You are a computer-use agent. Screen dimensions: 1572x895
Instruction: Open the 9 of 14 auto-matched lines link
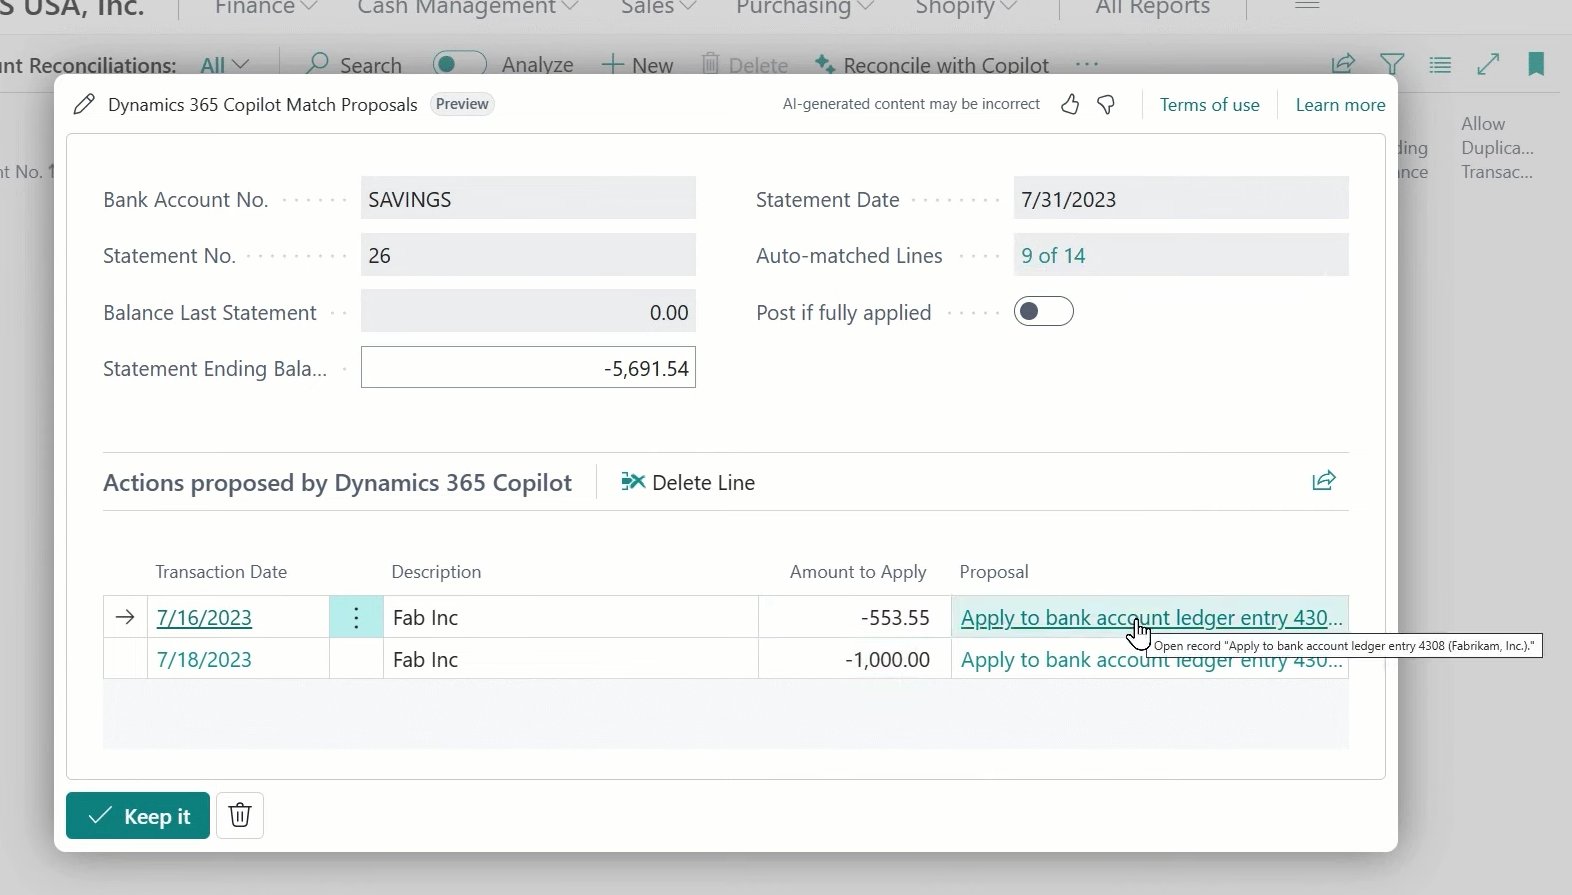pyautogui.click(x=1053, y=256)
